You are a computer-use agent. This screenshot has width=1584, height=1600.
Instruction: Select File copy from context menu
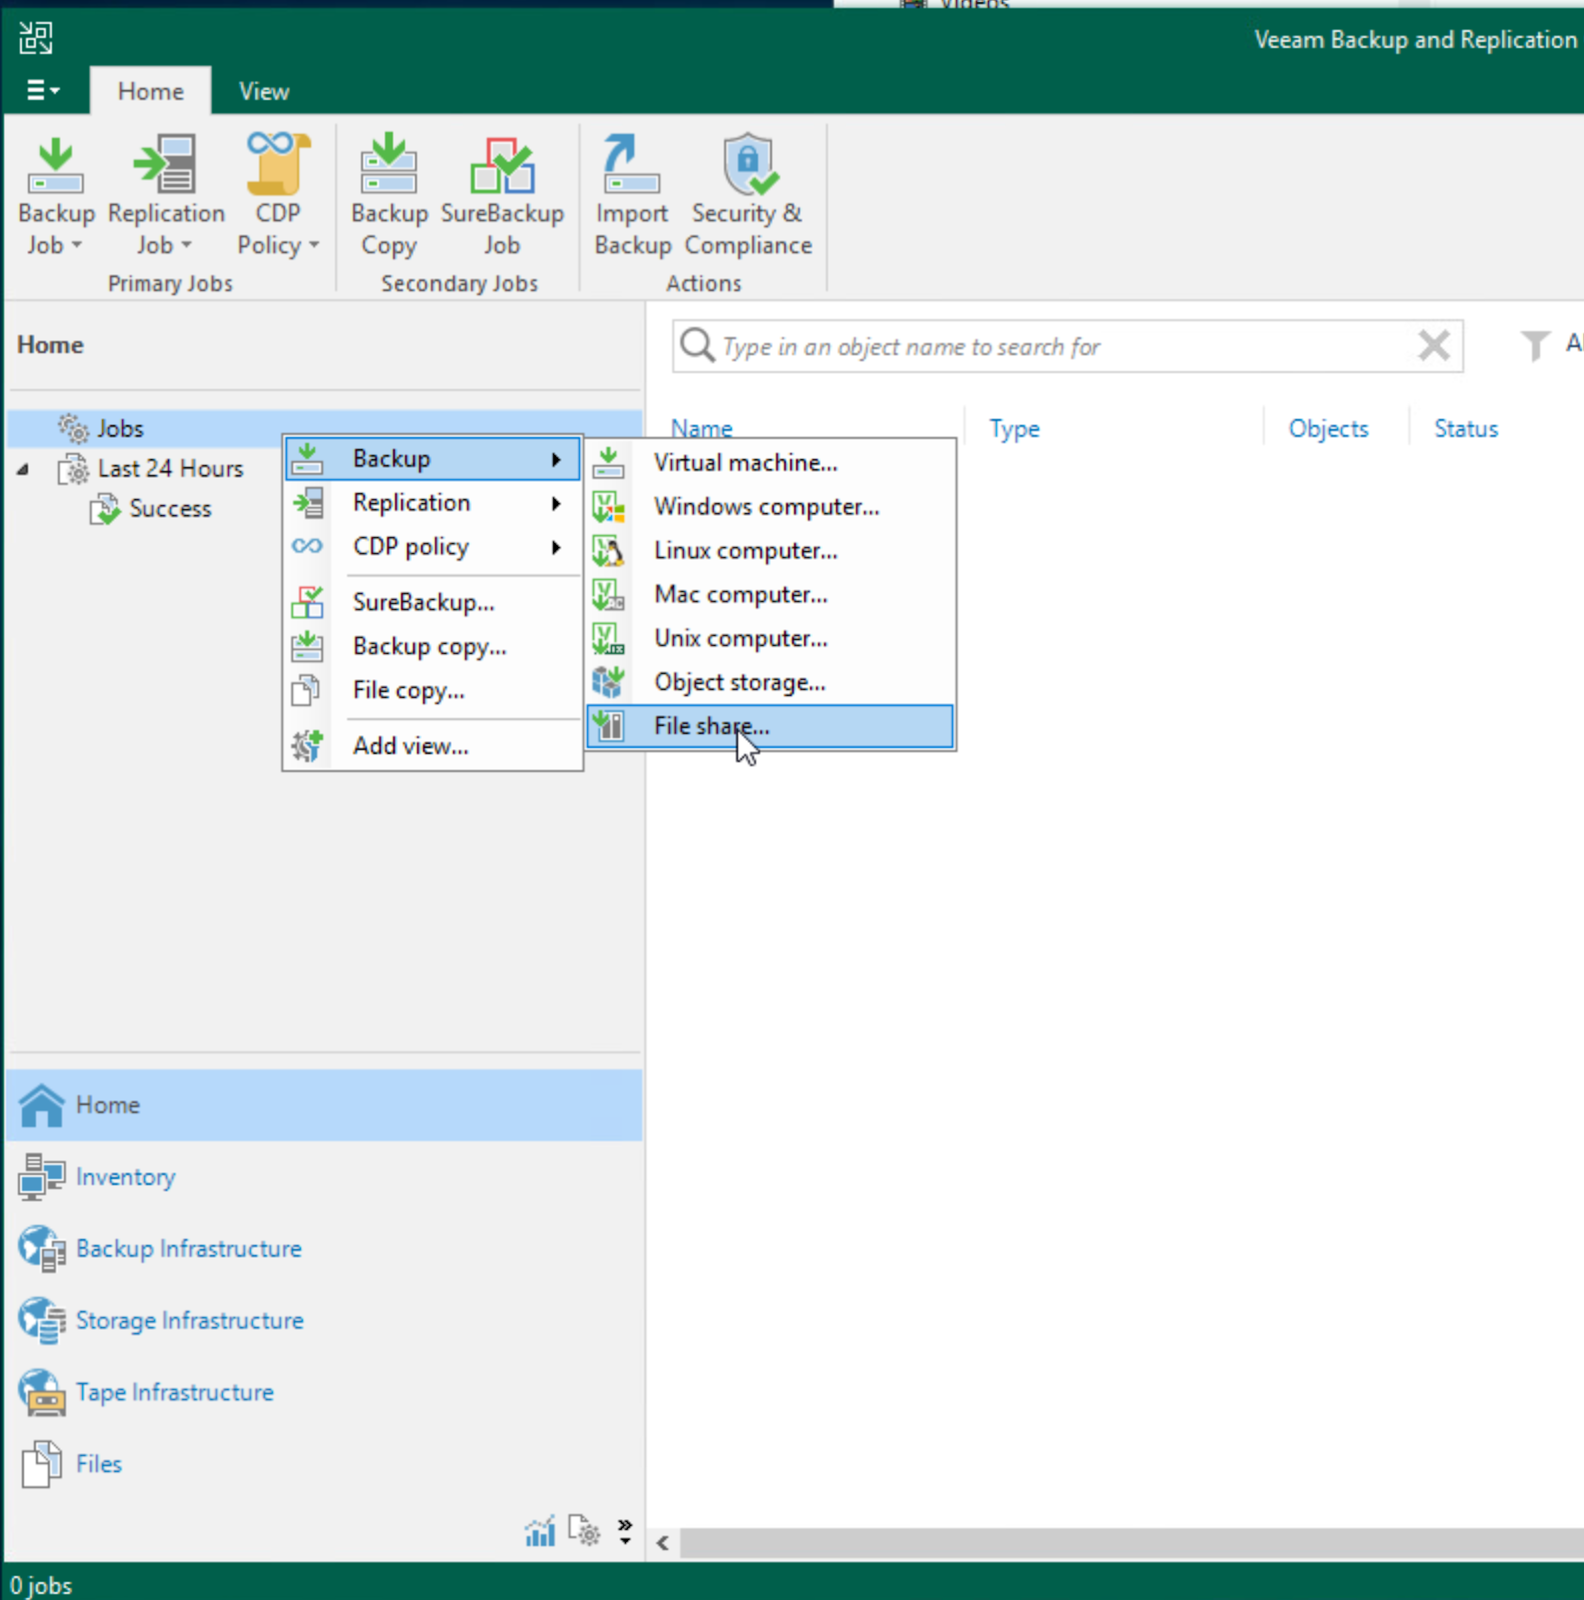433,690
